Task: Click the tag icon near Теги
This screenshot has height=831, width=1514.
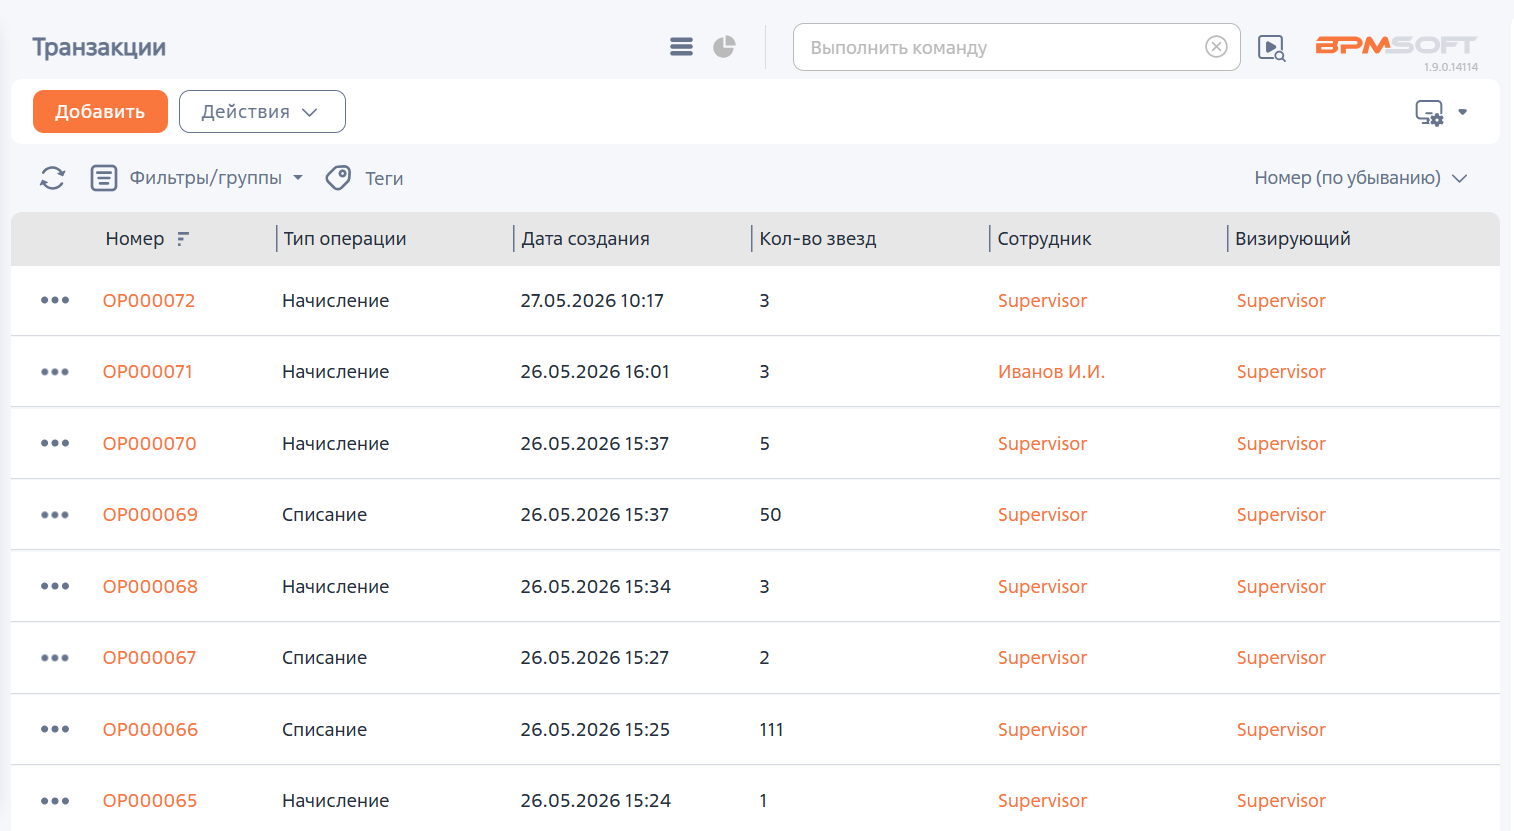Action: [x=339, y=178]
